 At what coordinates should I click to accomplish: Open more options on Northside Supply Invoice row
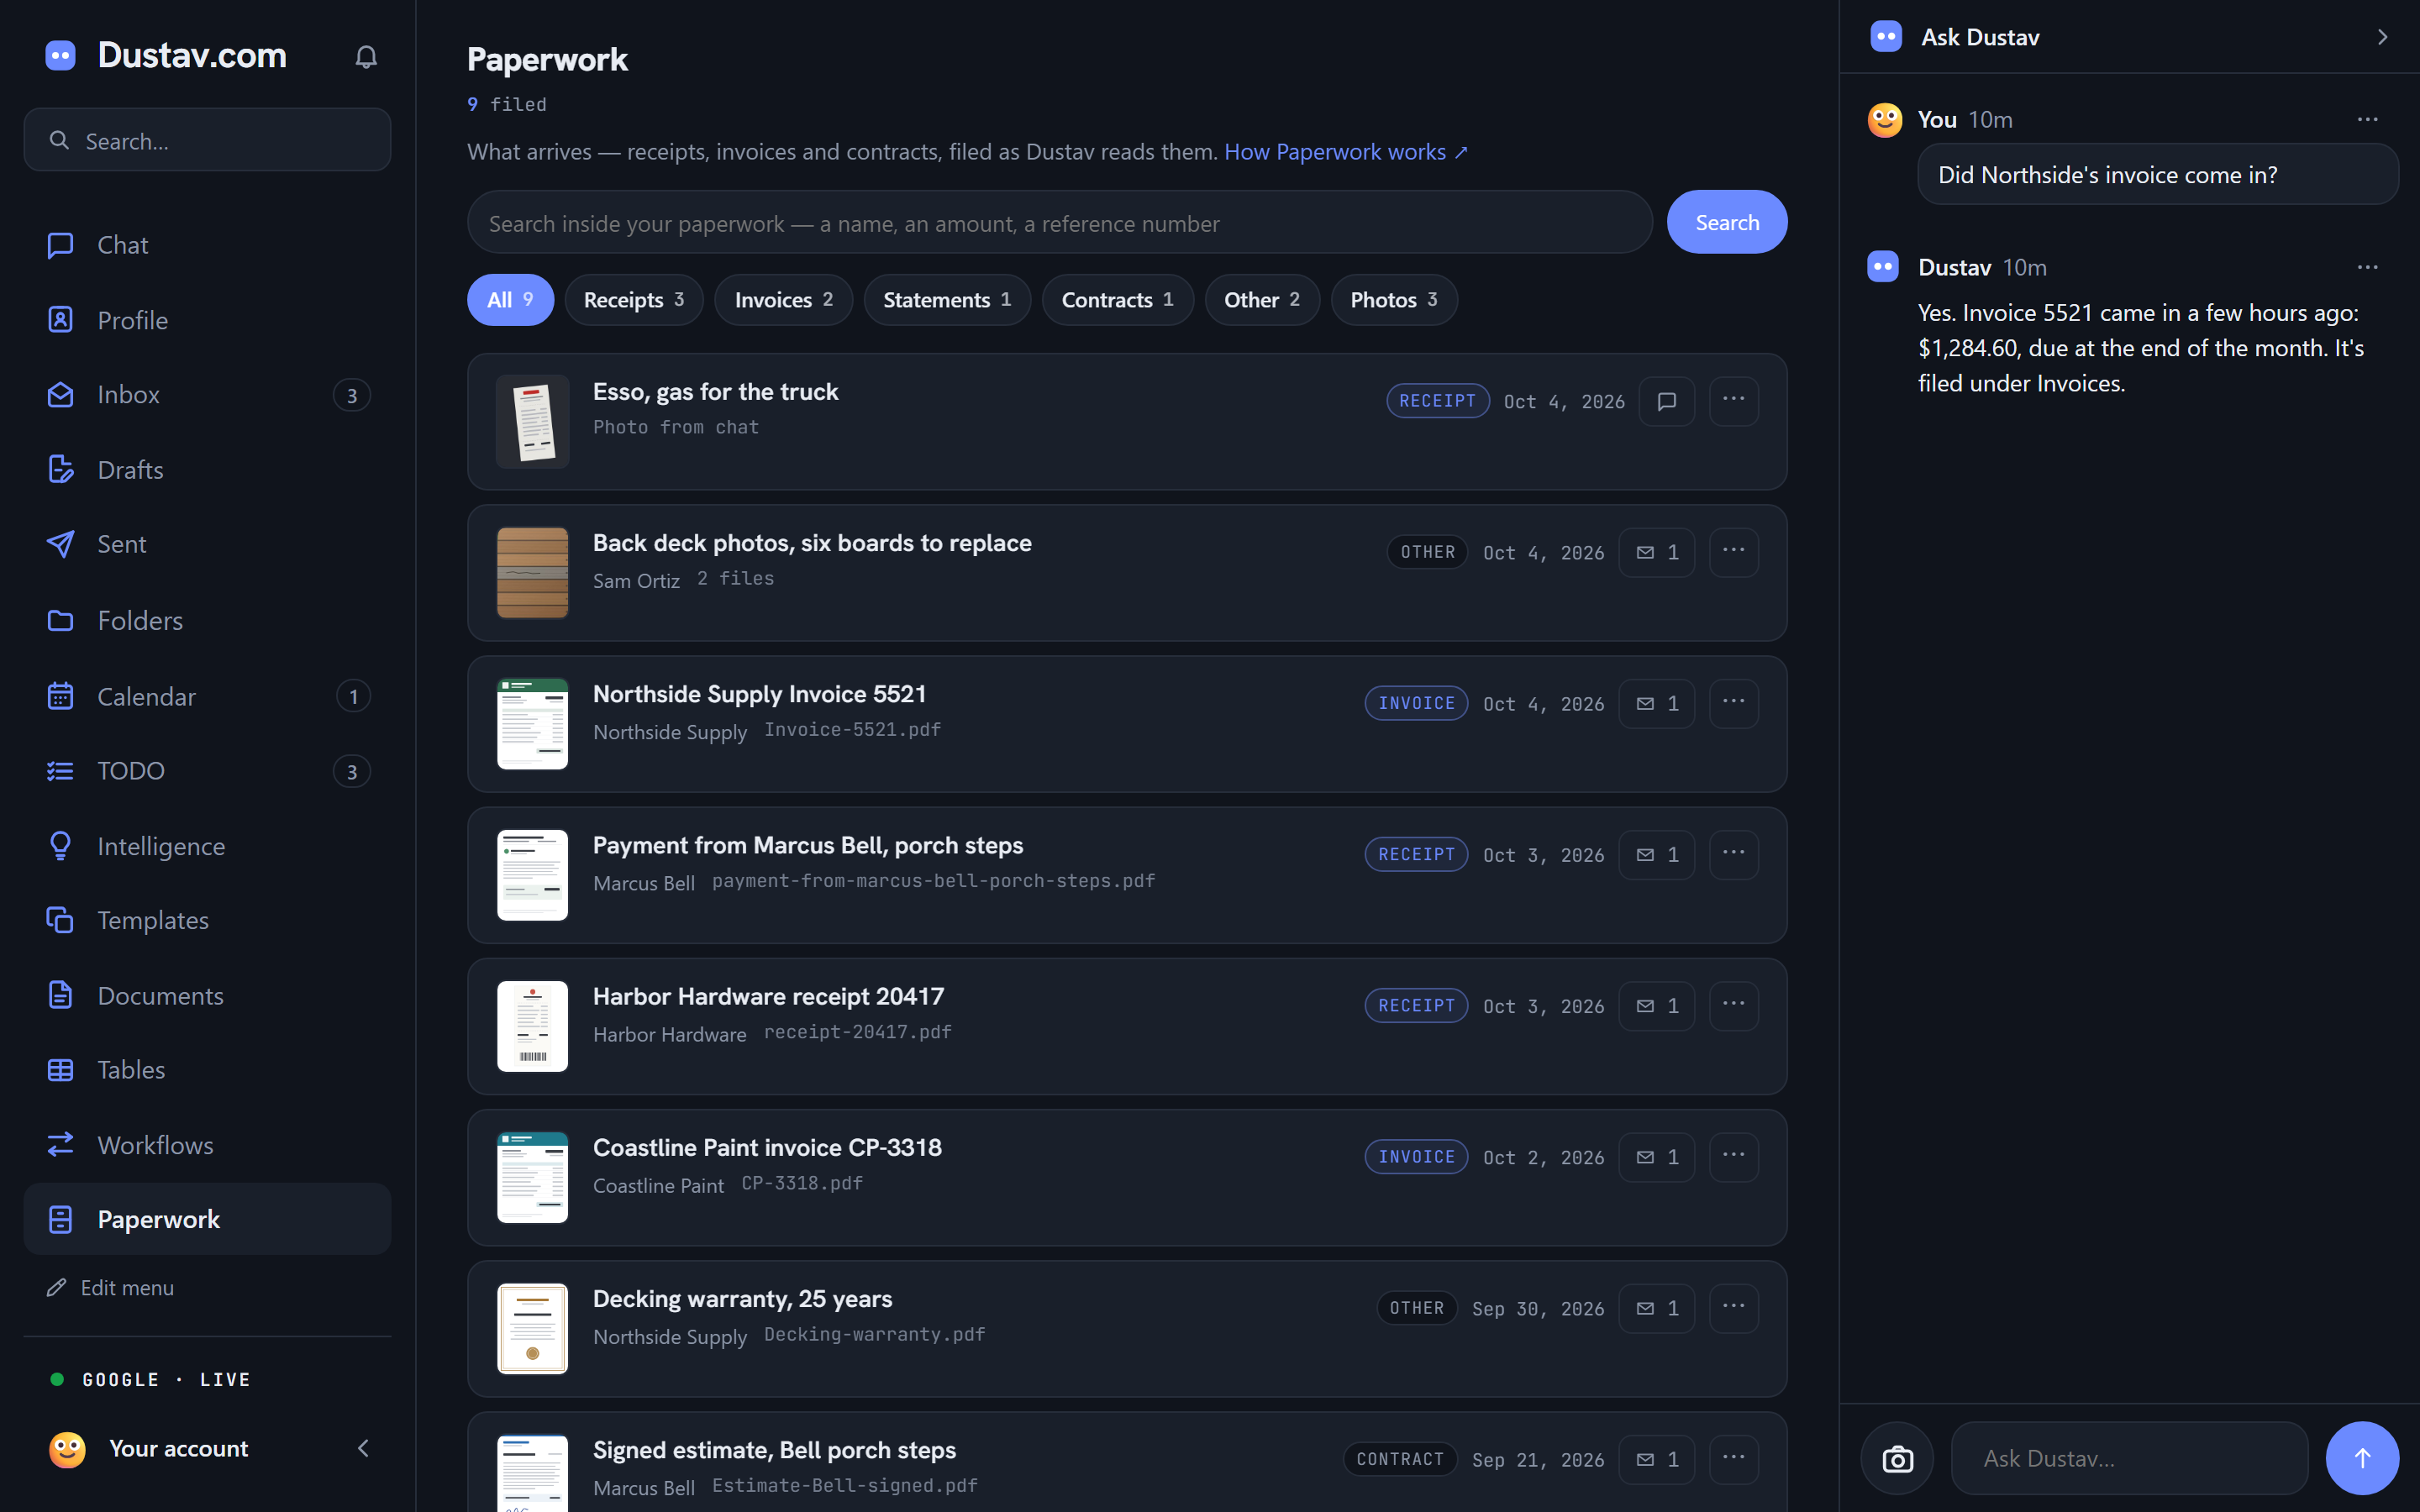tap(1733, 703)
